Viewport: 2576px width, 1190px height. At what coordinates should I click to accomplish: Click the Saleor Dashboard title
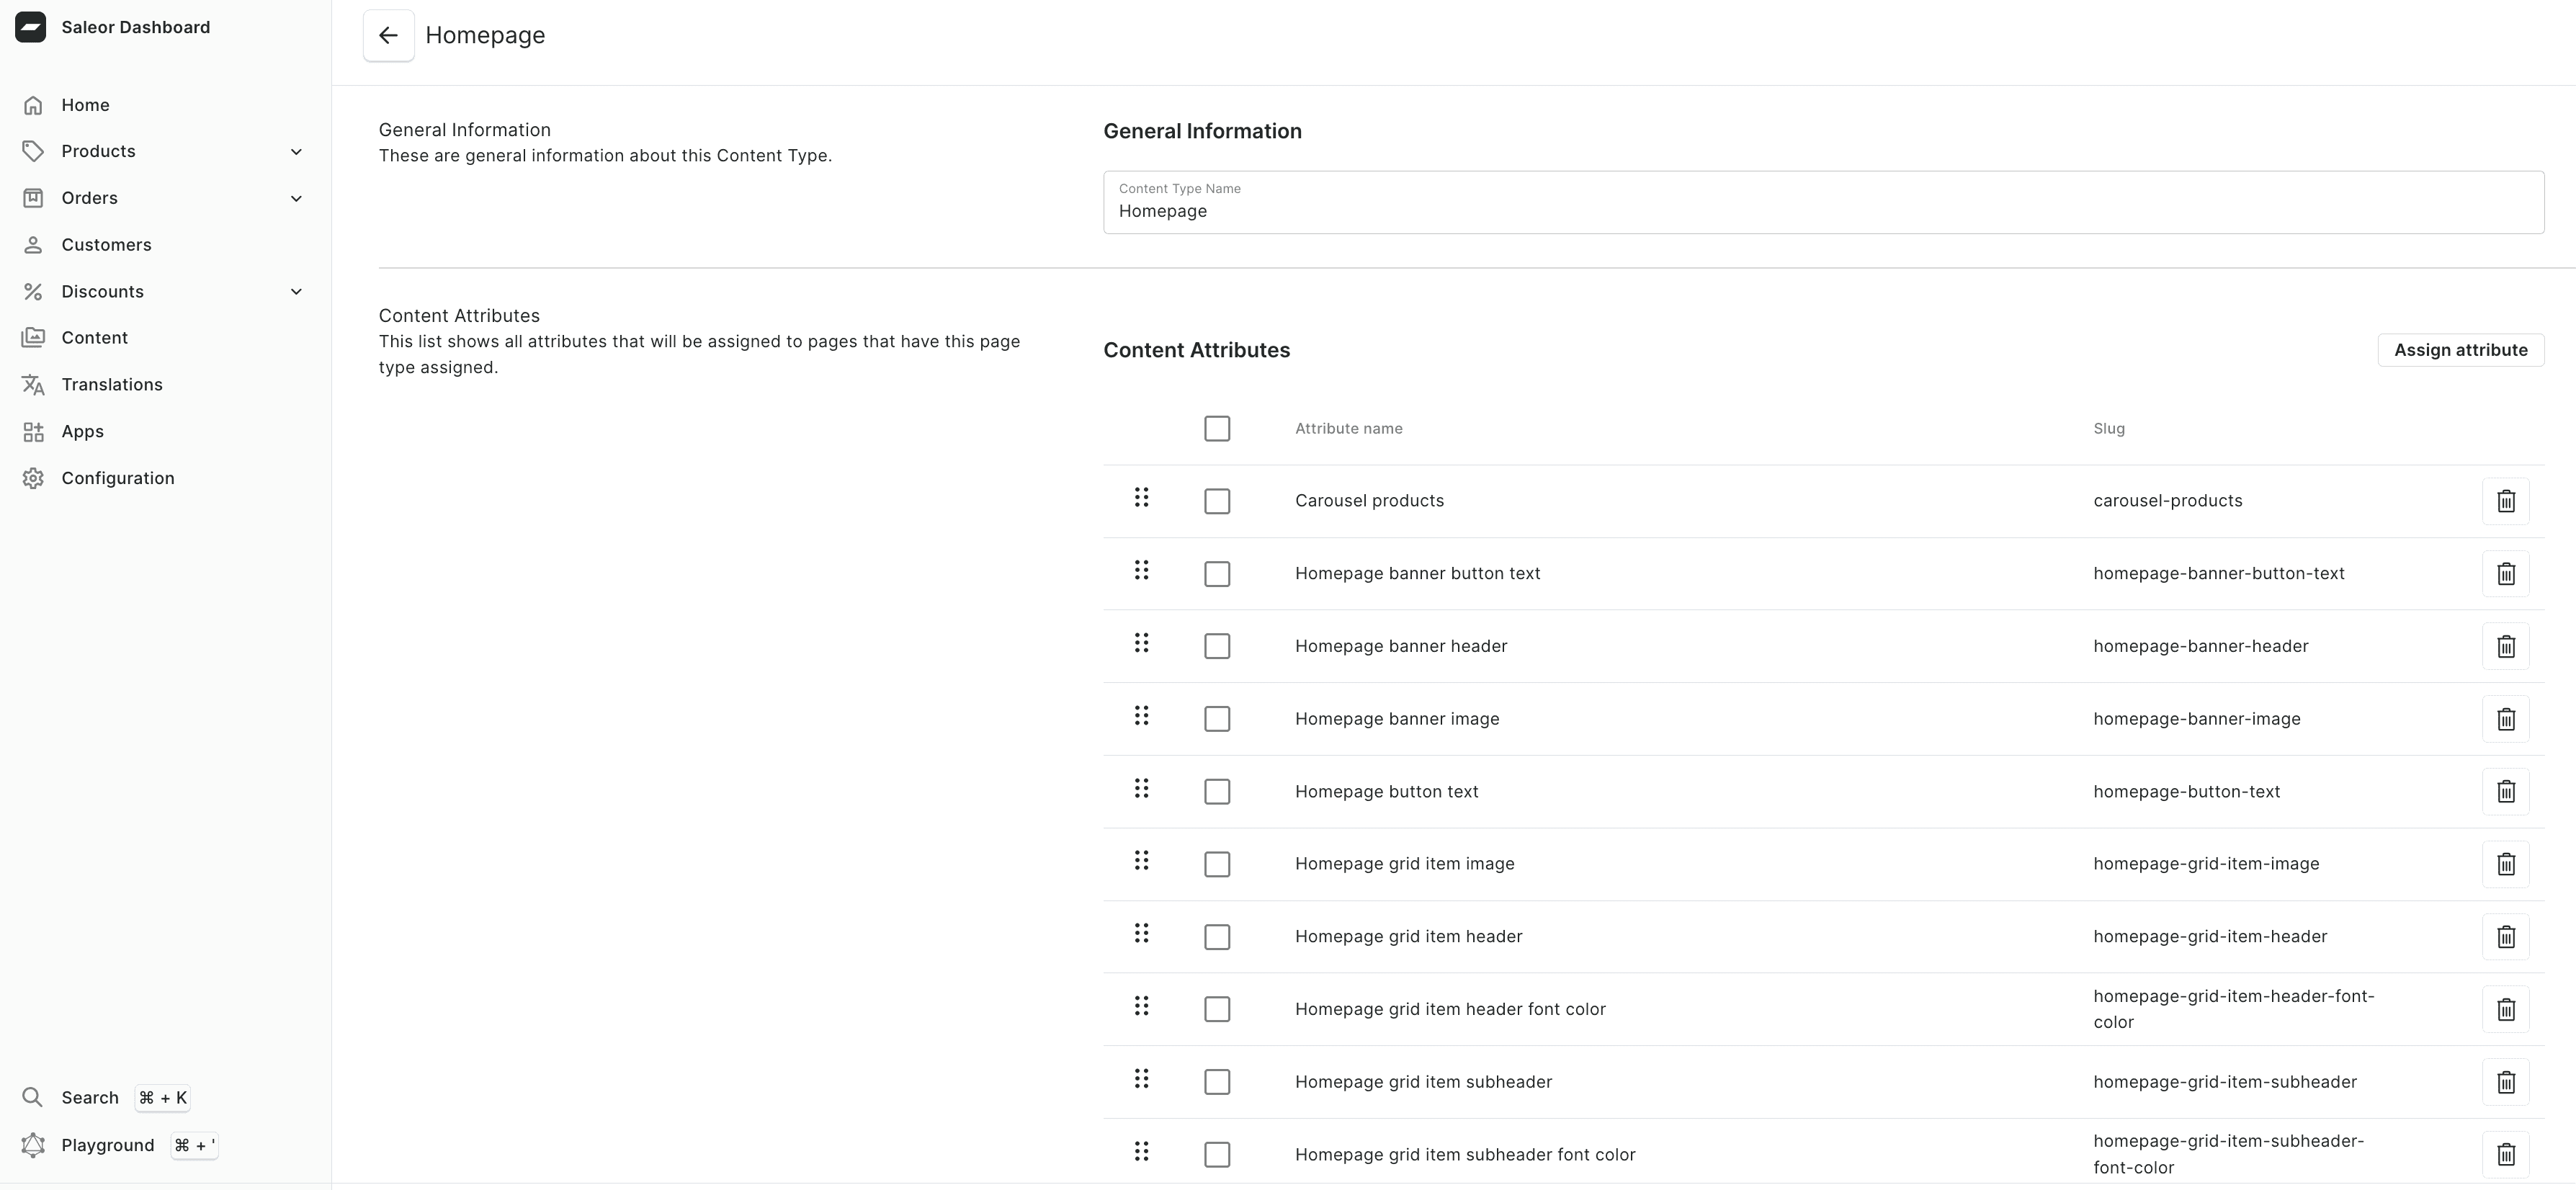pyautogui.click(x=136, y=27)
